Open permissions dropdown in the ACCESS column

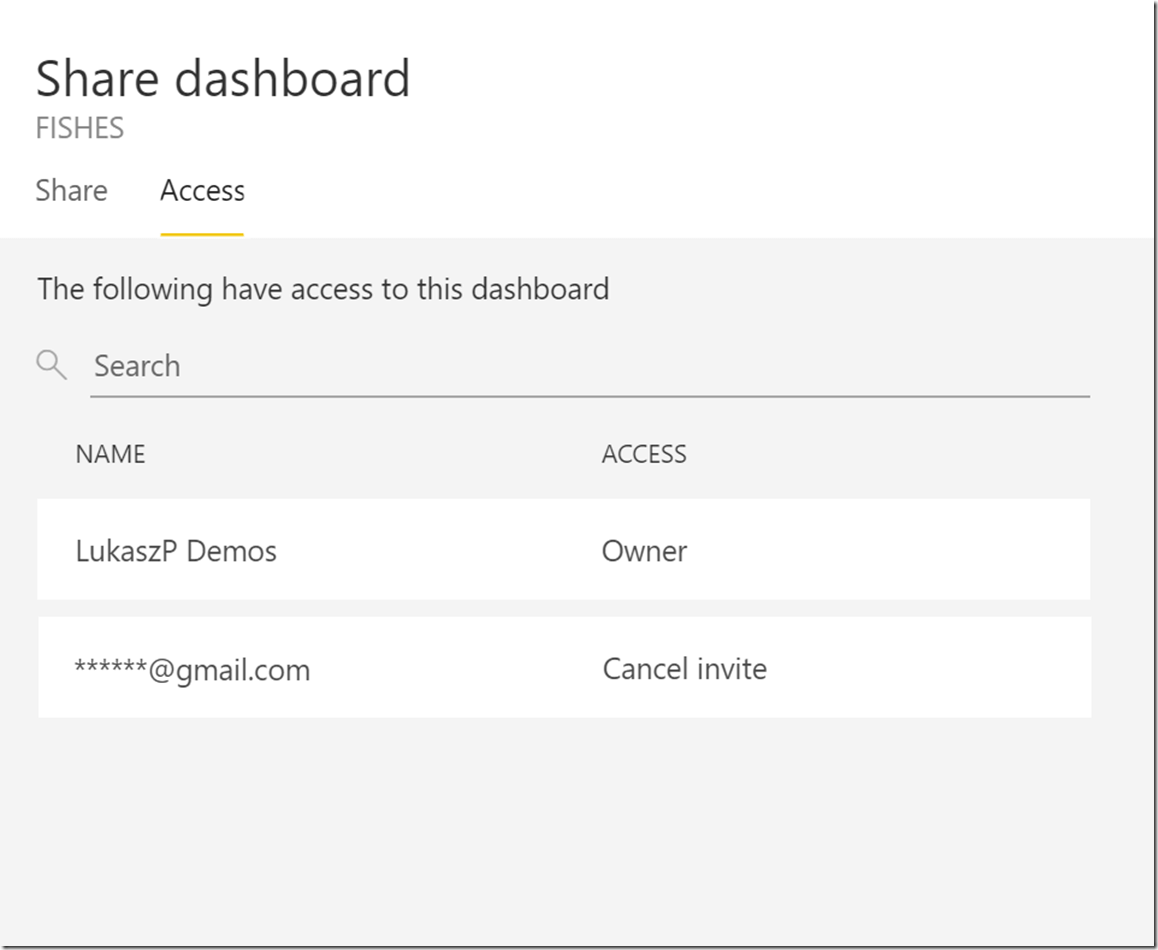tap(644, 550)
